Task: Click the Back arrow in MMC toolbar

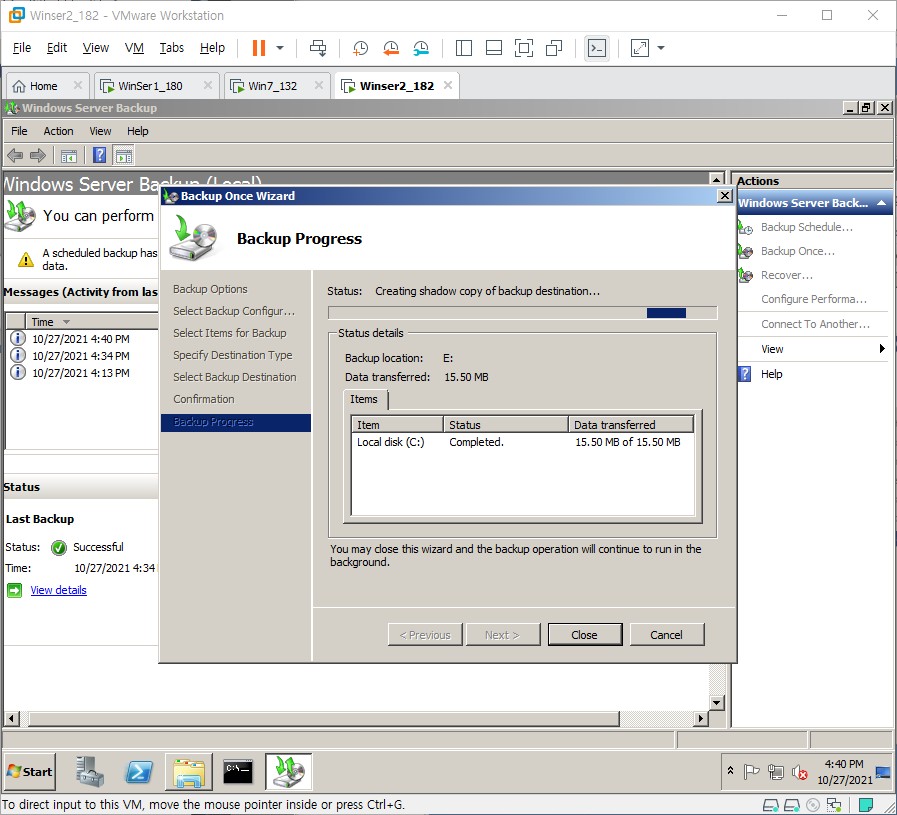Action: tap(15, 155)
